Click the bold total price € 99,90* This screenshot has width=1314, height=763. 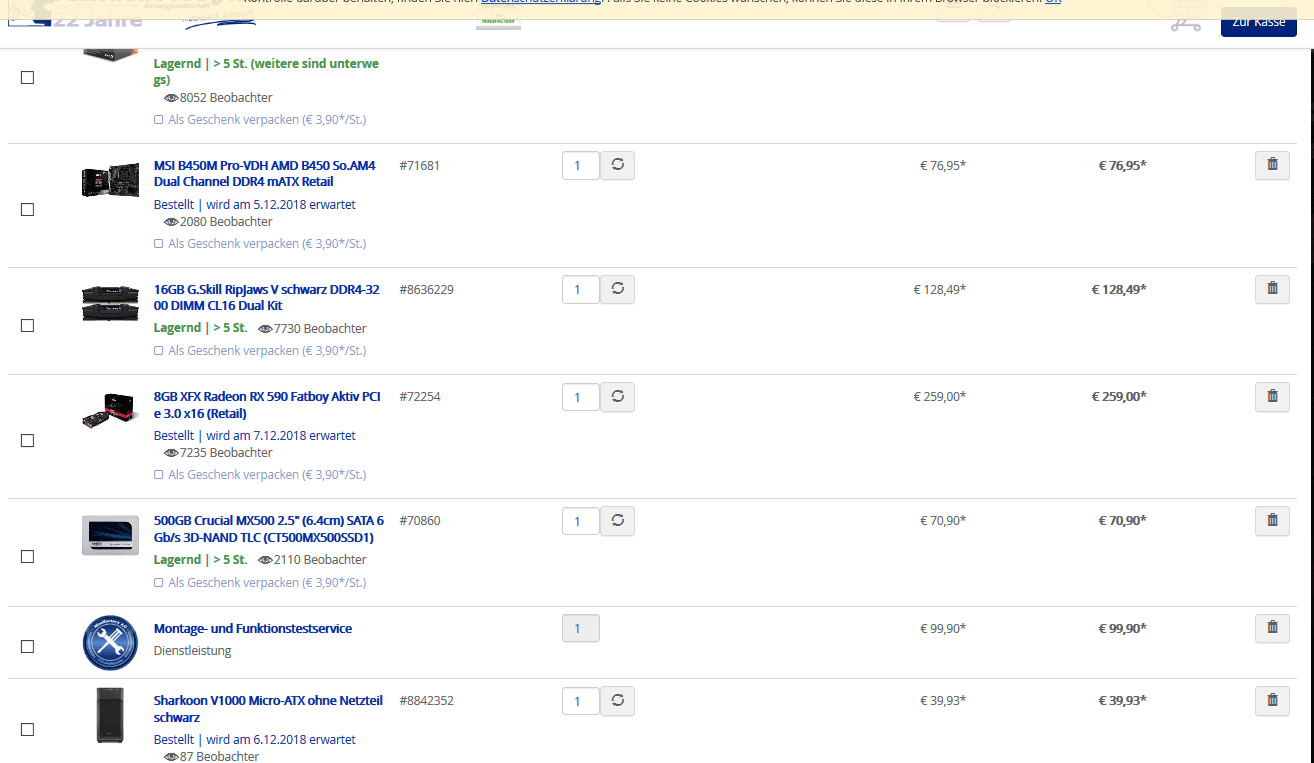point(1122,629)
